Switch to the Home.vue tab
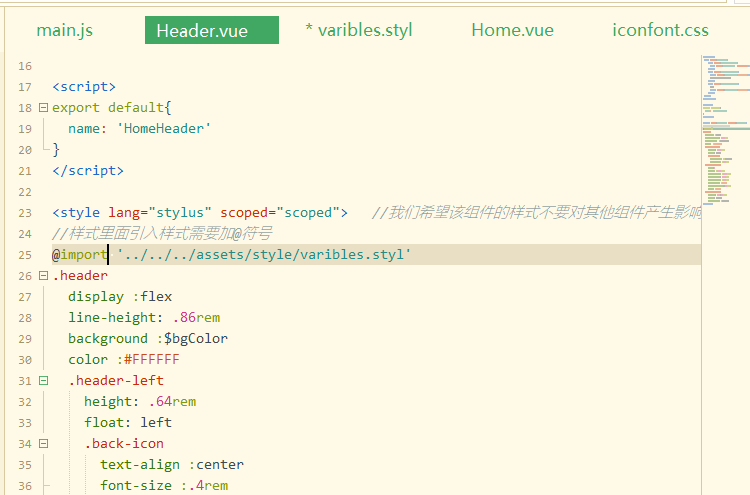The width and height of the screenshot is (750, 495). [512, 30]
